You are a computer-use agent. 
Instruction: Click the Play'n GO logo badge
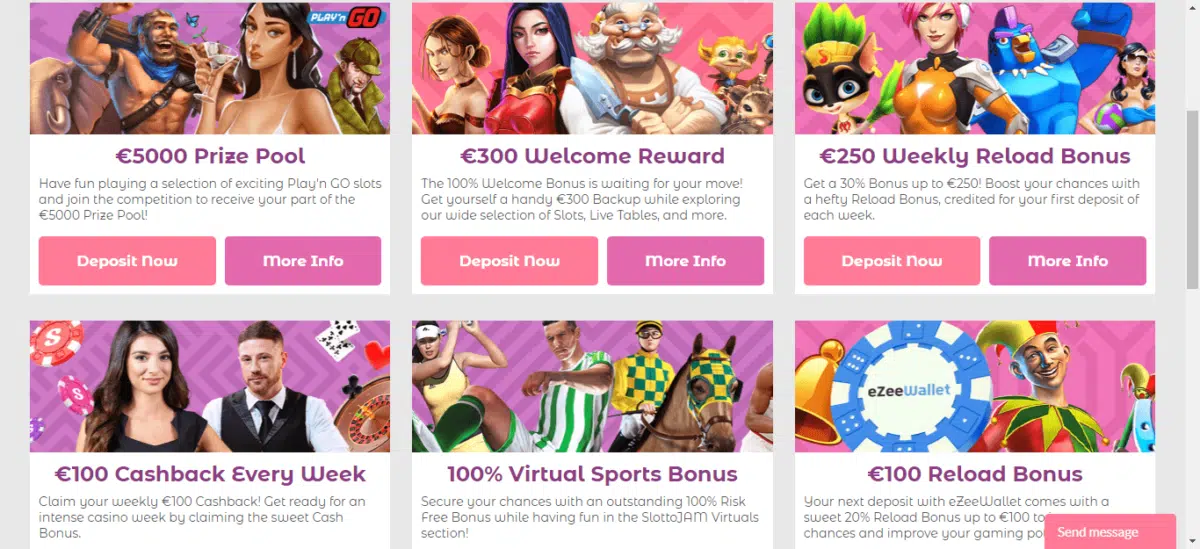click(x=359, y=18)
